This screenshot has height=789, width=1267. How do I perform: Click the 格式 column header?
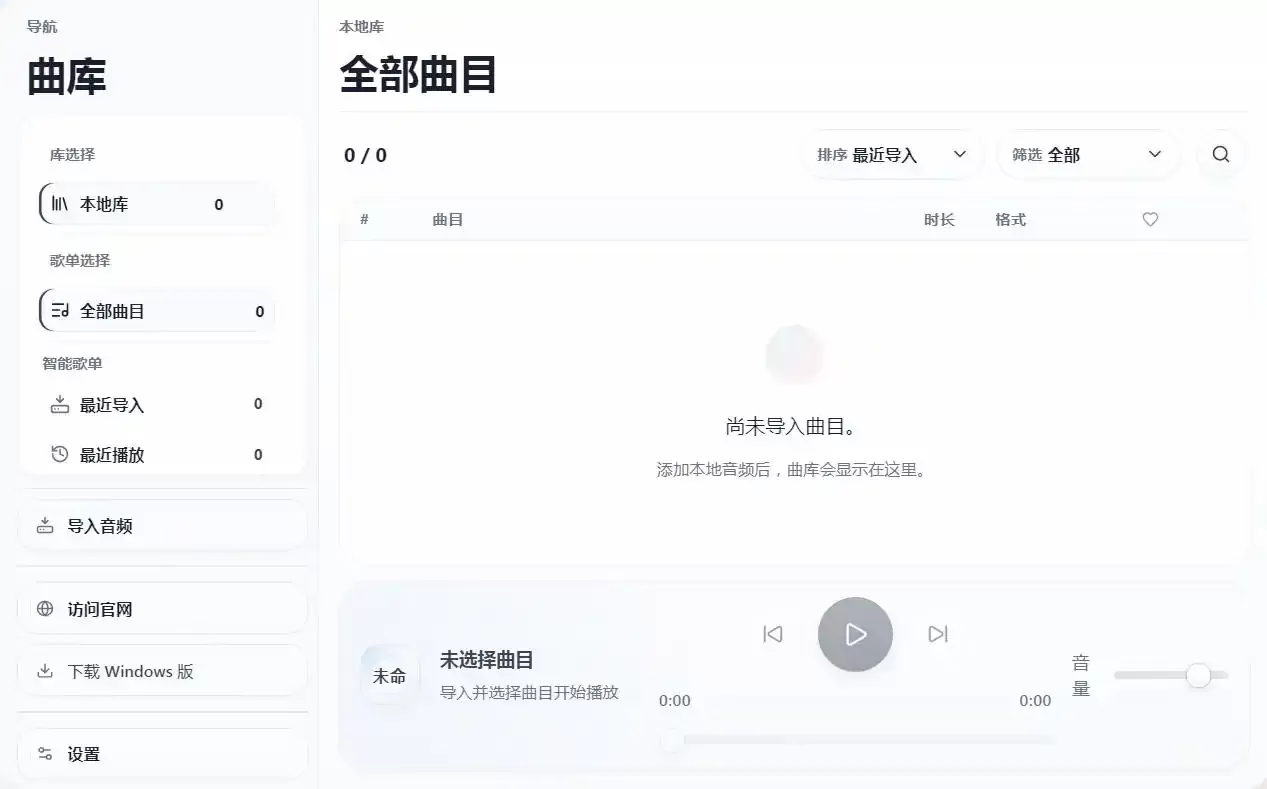pos(1010,220)
